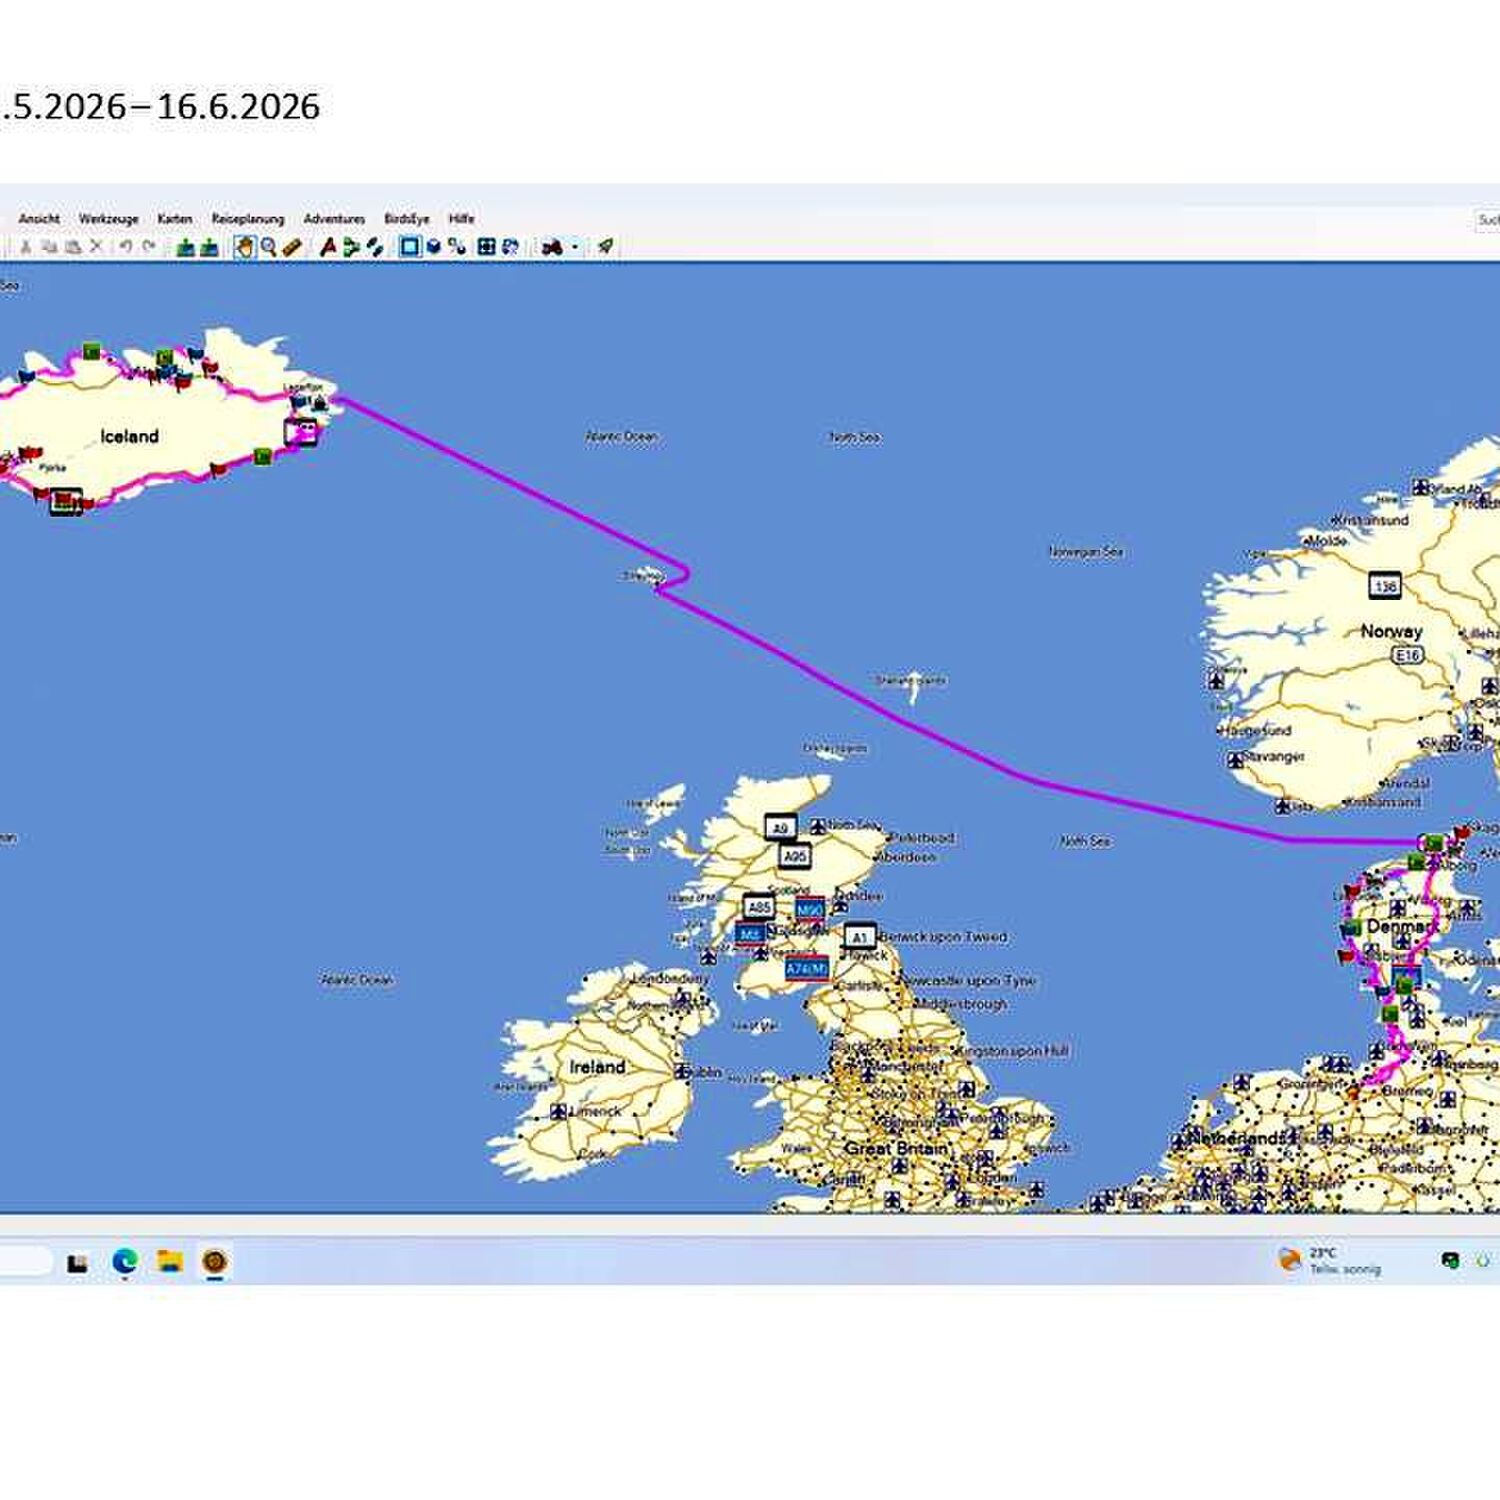Click the Paste toolbar icon
The image size is (1500, 1500).
pyautogui.click(x=73, y=246)
